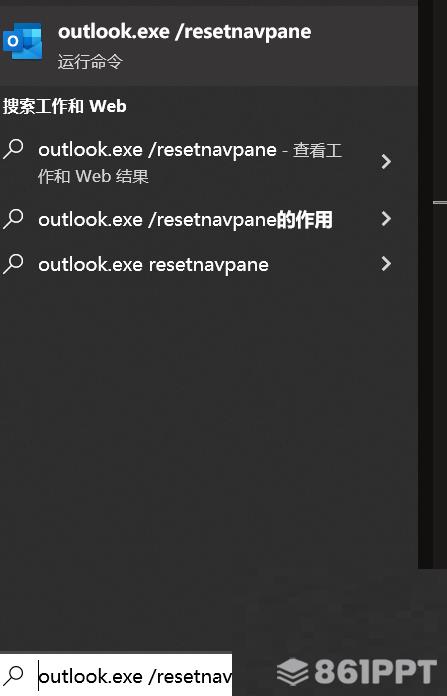The height and width of the screenshot is (696, 447).
Task: Click the grey divider handle at right edge
Action: tap(440, 202)
